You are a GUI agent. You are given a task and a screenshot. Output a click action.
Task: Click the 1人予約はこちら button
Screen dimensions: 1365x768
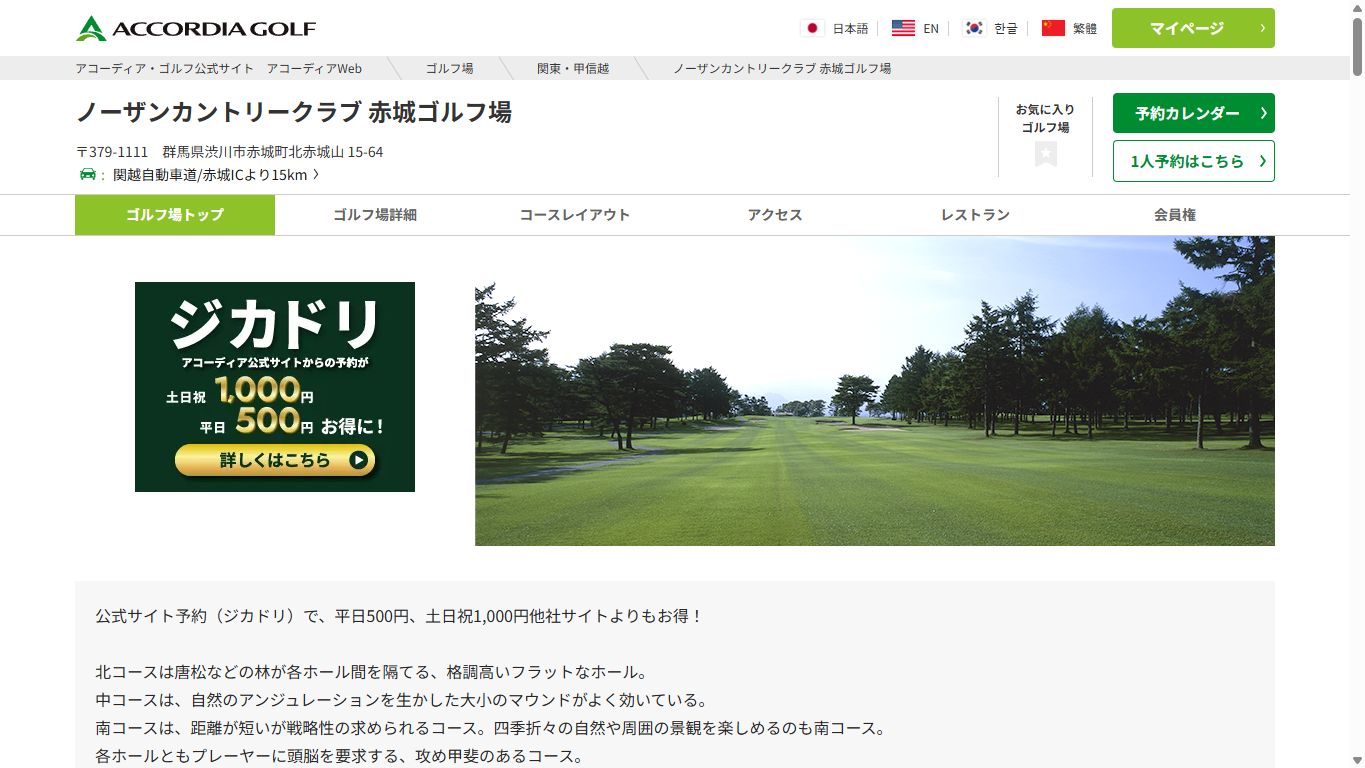click(x=1193, y=161)
